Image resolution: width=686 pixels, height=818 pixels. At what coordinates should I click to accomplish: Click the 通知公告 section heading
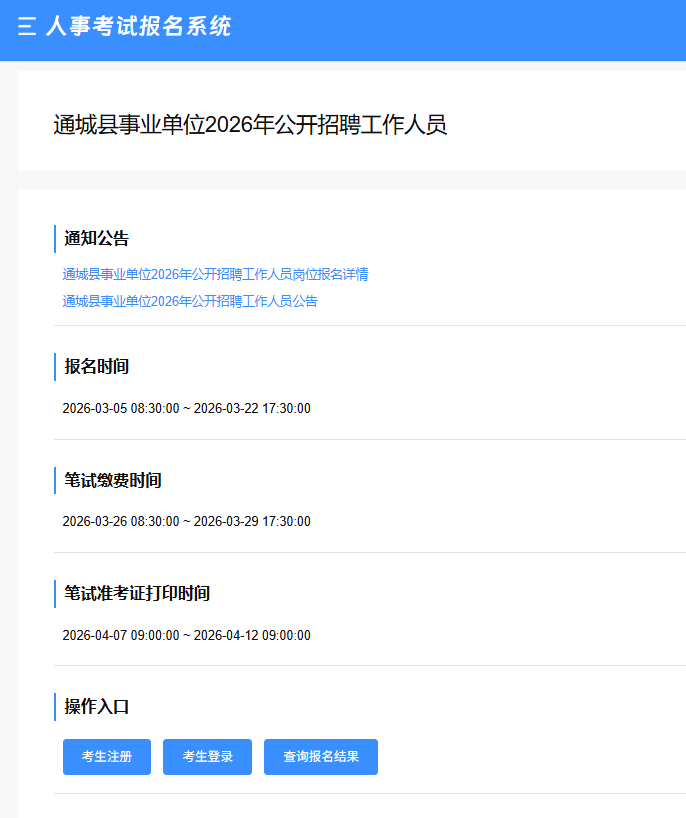point(97,239)
